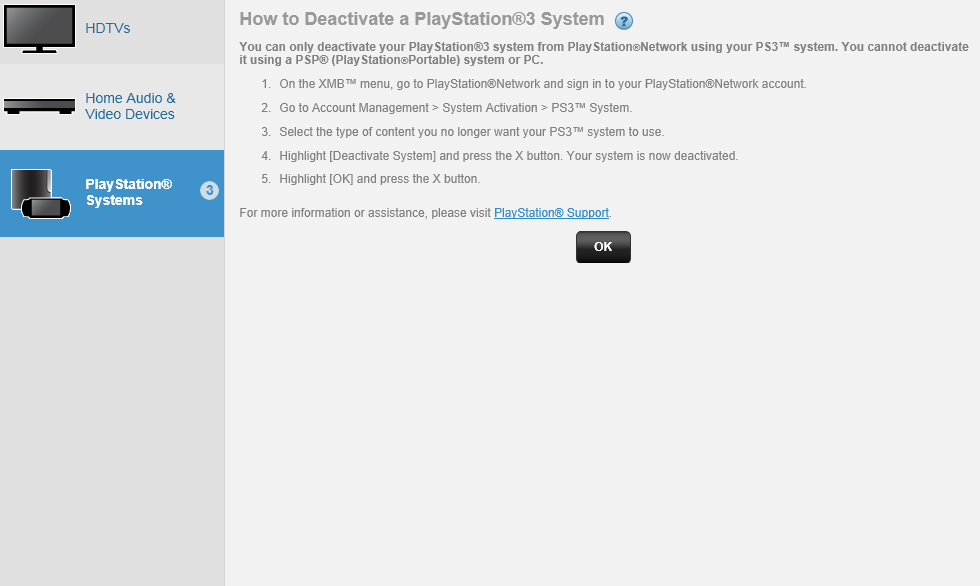Click step 5 Highlight OK text
The height and width of the screenshot is (586, 980).
click(x=379, y=179)
